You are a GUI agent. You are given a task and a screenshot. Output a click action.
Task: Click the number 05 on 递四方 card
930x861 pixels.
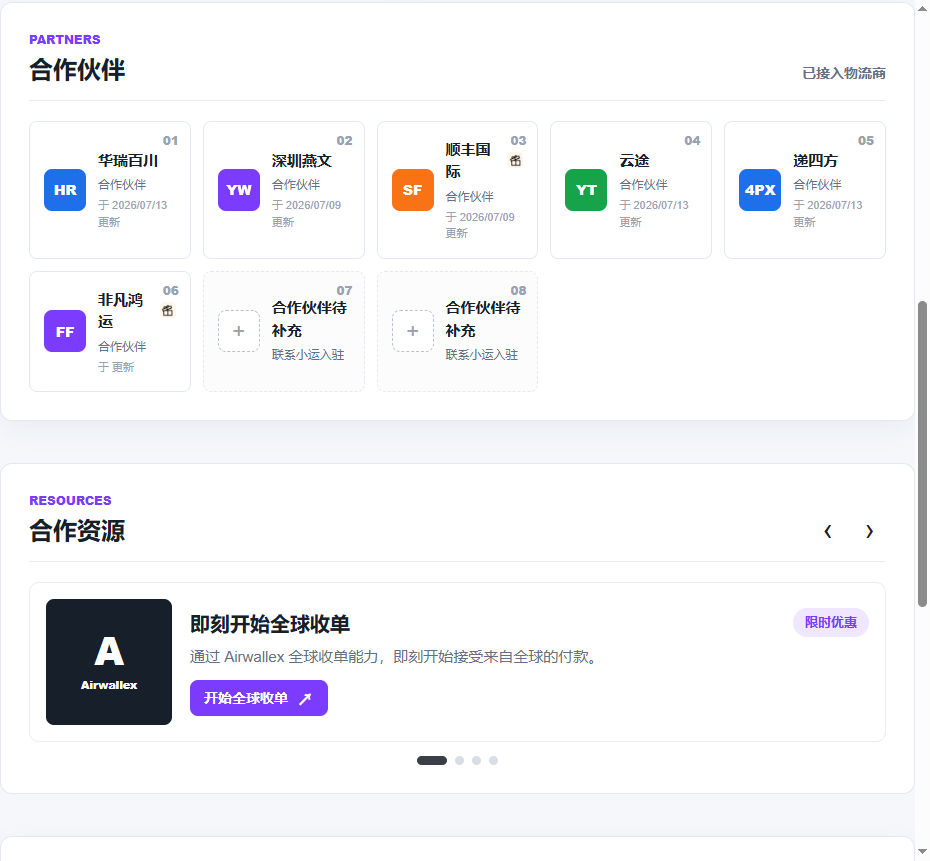pos(866,141)
